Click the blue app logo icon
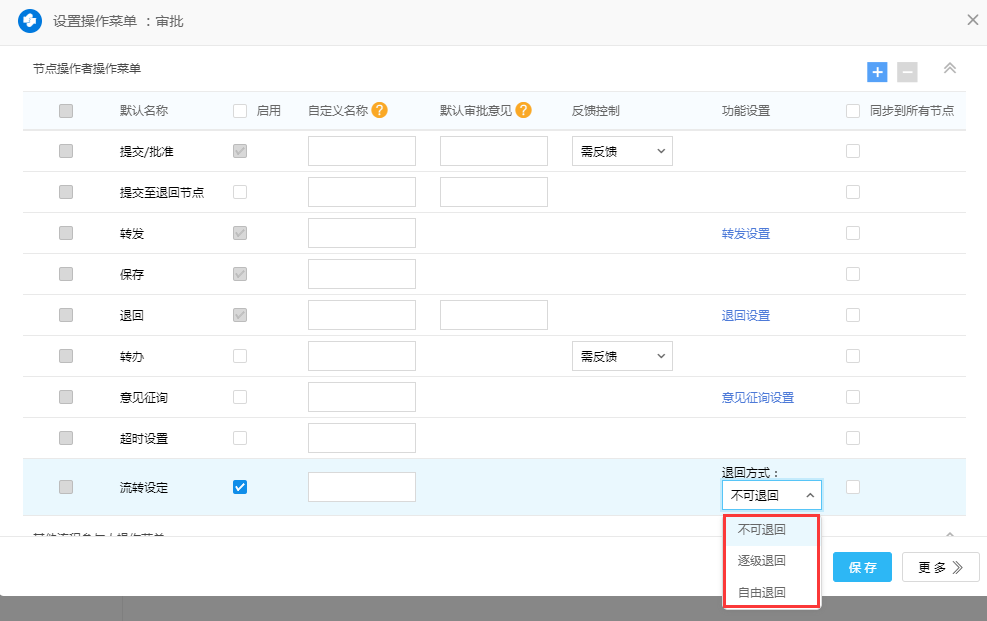The width and height of the screenshot is (987, 621). (30, 20)
